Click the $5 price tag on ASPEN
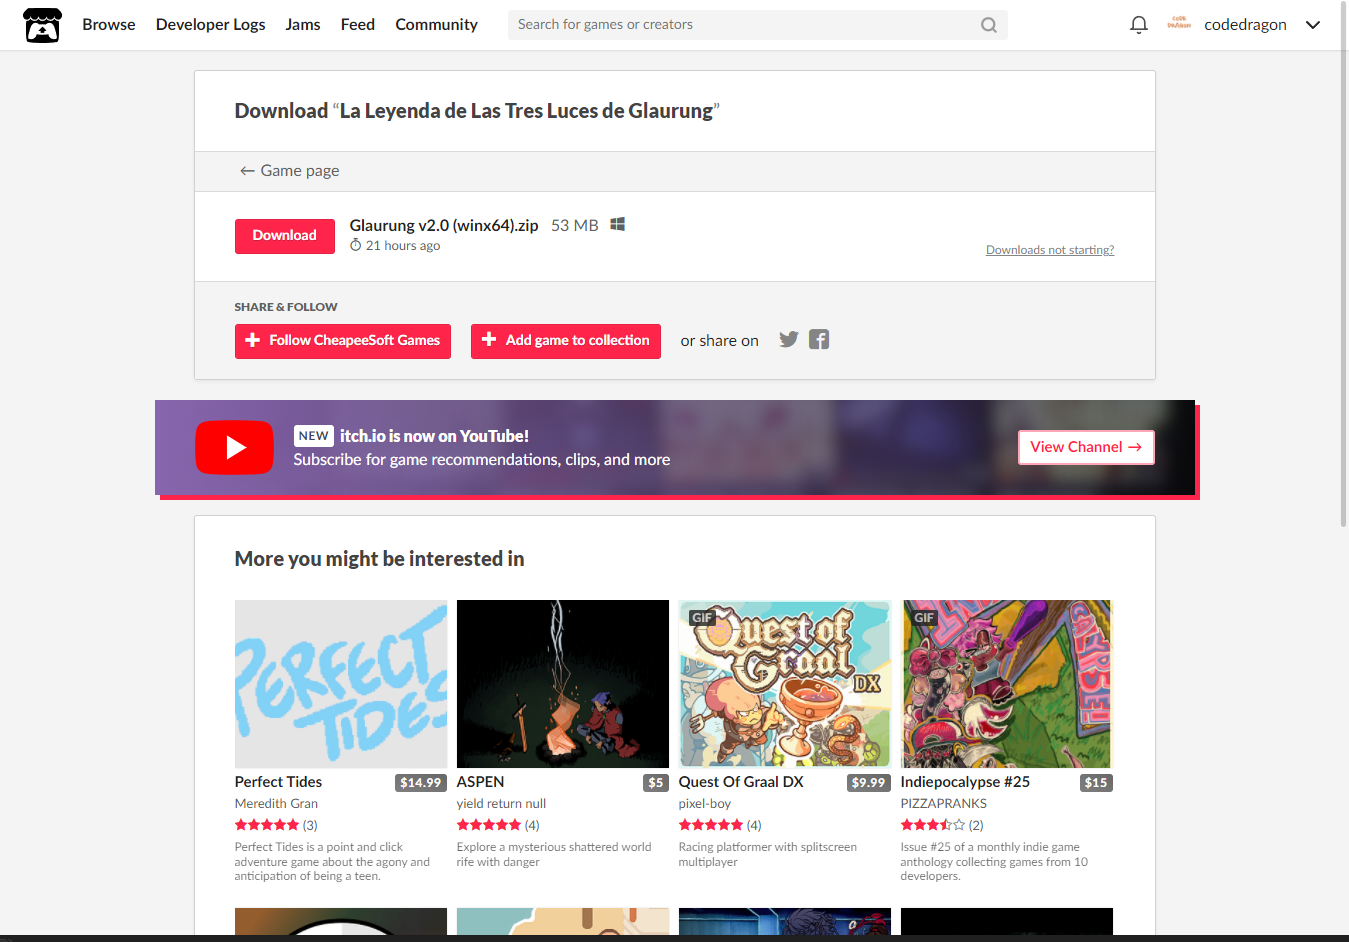The height and width of the screenshot is (942, 1349). 656,783
